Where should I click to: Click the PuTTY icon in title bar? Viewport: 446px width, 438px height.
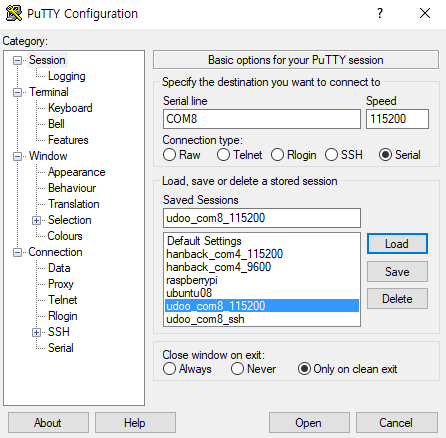click(x=14, y=14)
